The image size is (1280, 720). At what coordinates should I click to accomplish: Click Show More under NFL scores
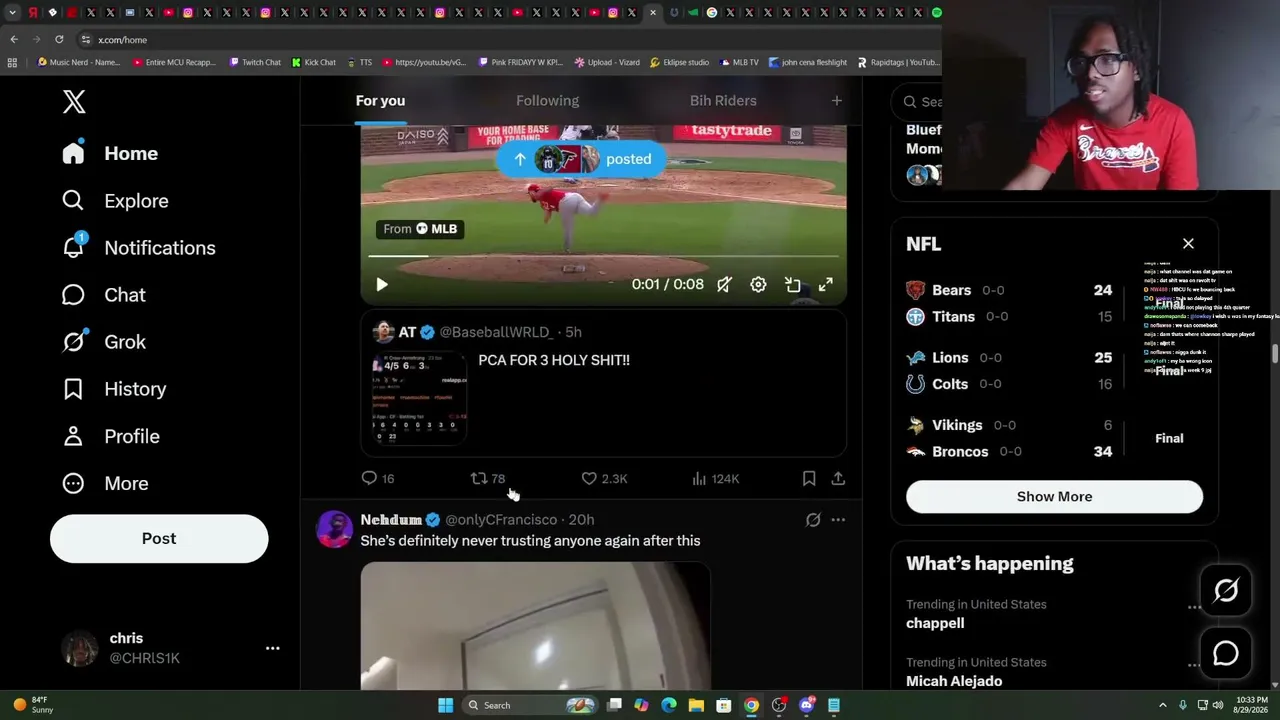1054,497
